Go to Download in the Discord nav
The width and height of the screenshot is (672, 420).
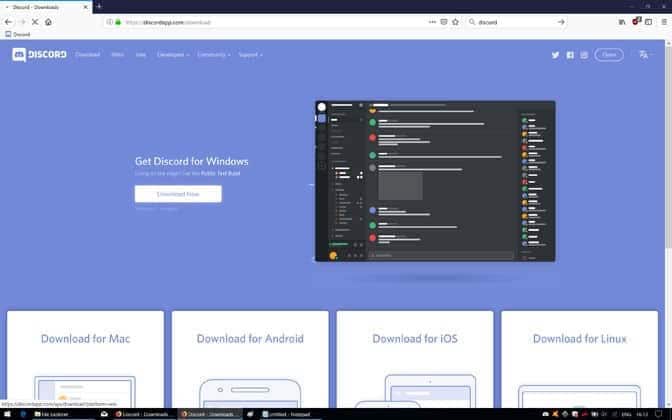coord(87,54)
